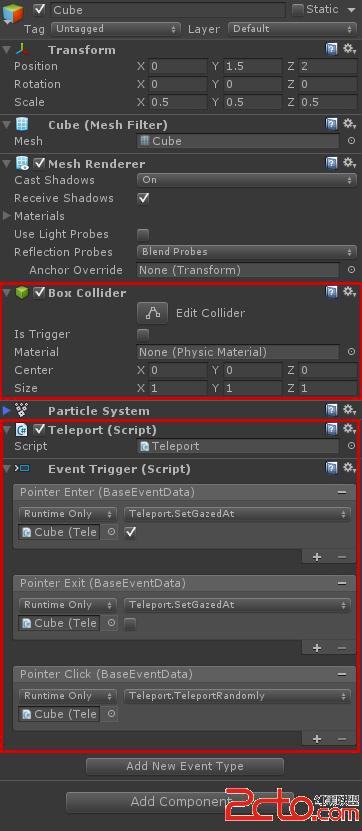This screenshot has height=831, width=362.
Task: Click the Add Component button
Action: 180,802
